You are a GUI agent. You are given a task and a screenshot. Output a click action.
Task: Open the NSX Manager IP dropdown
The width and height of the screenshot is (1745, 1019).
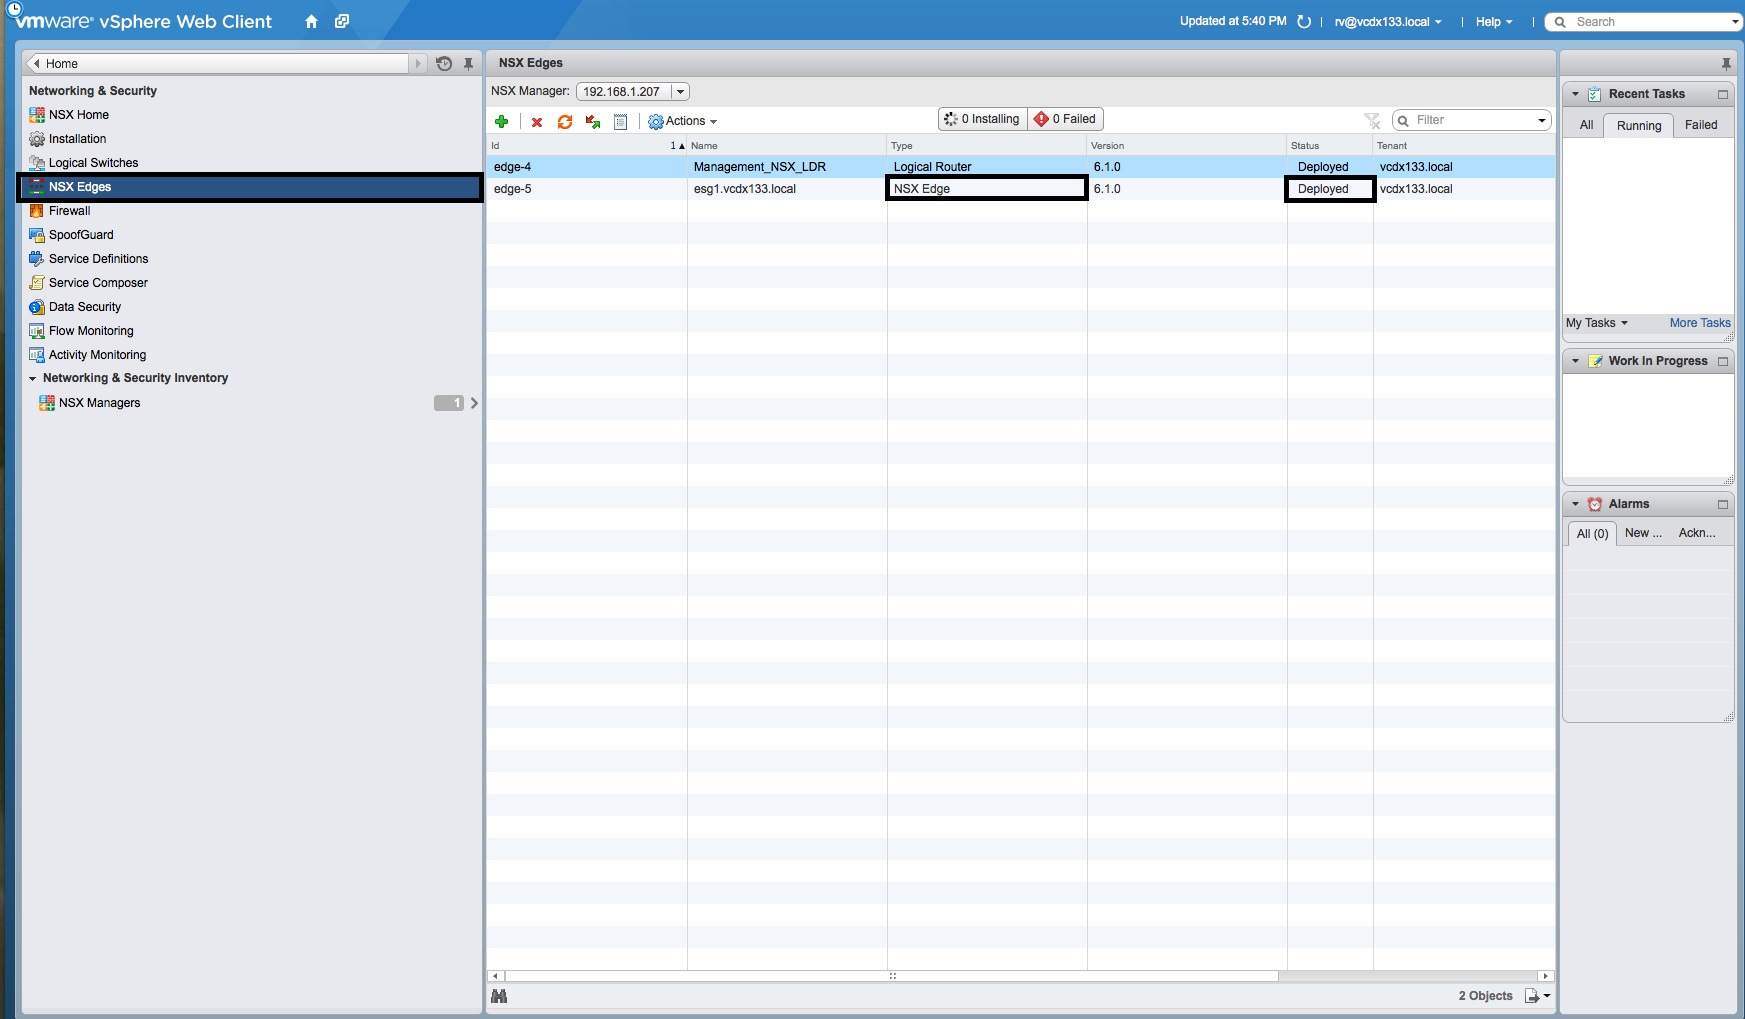click(x=680, y=92)
